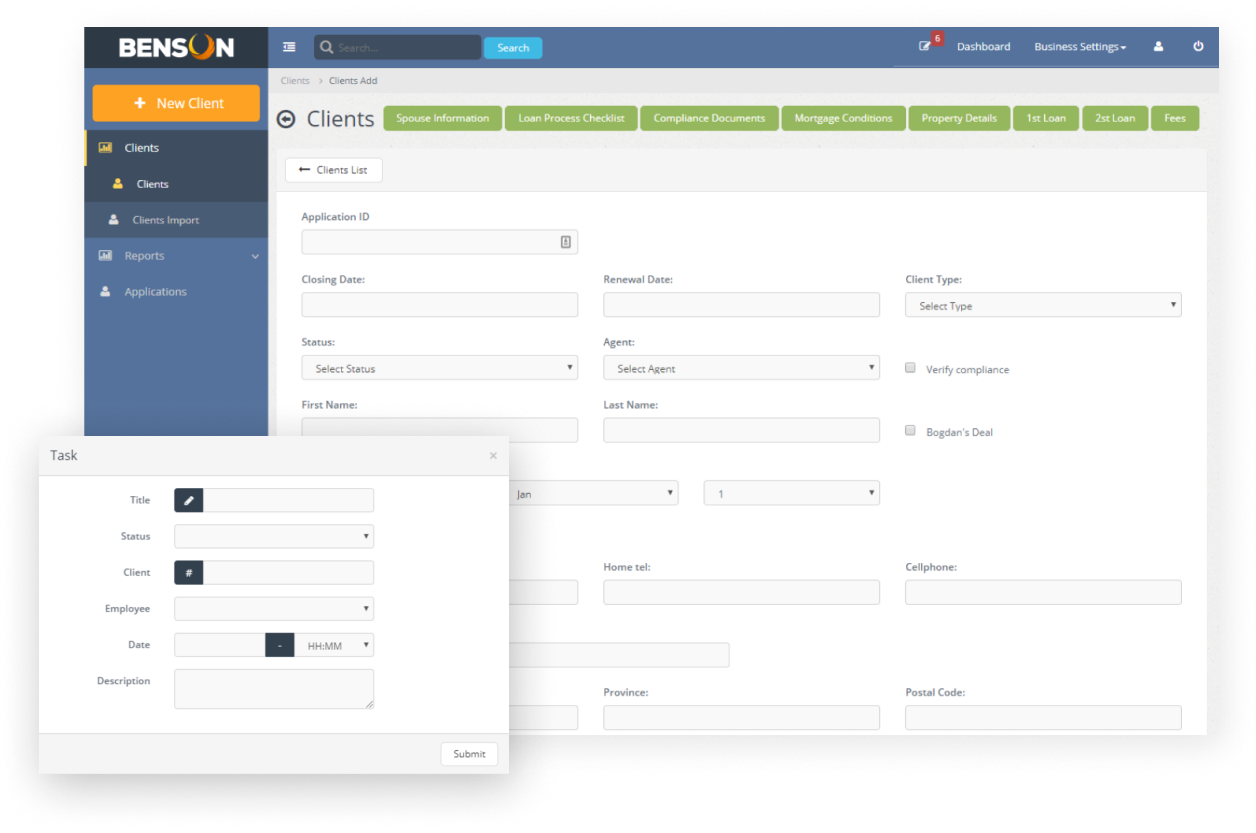Open the Fees tab
This screenshot has height=833, width=1256.
tap(1175, 118)
